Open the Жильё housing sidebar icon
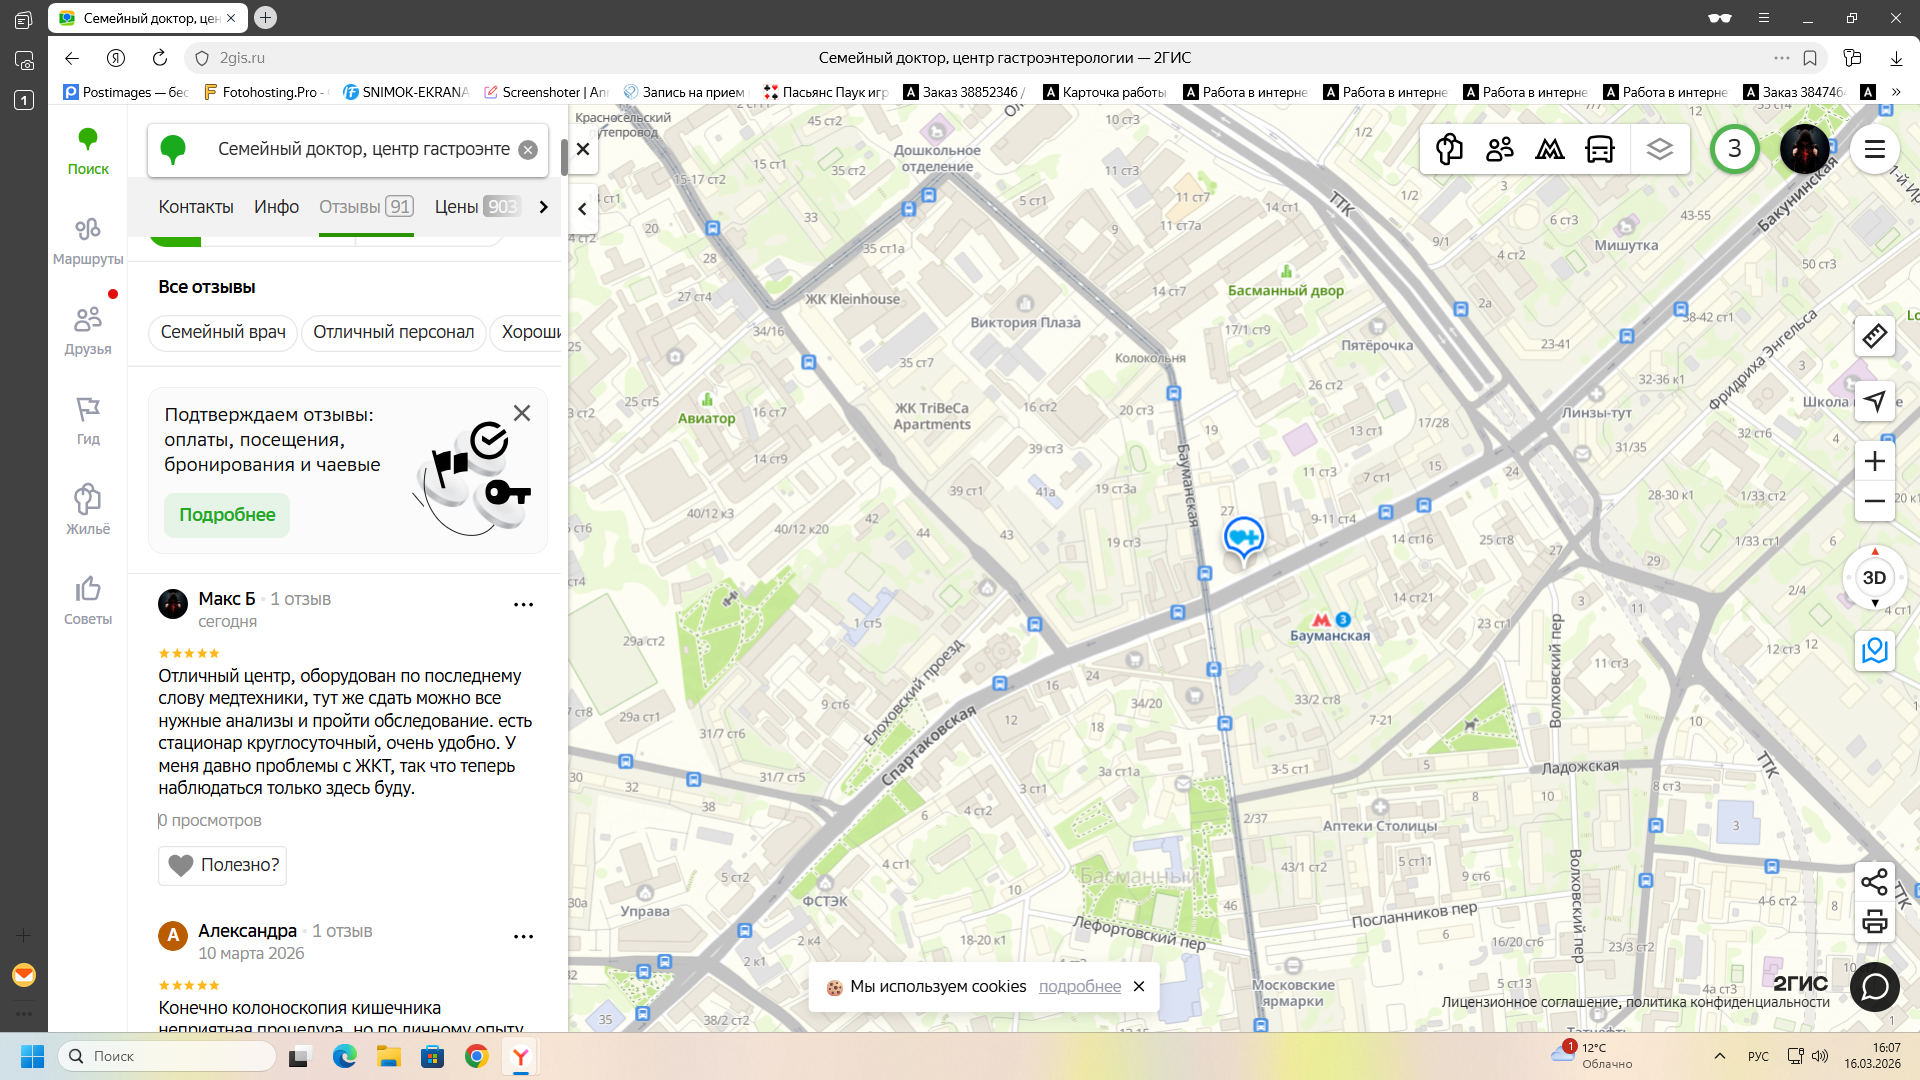The image size is (1920, 1080). coord(88,509)
